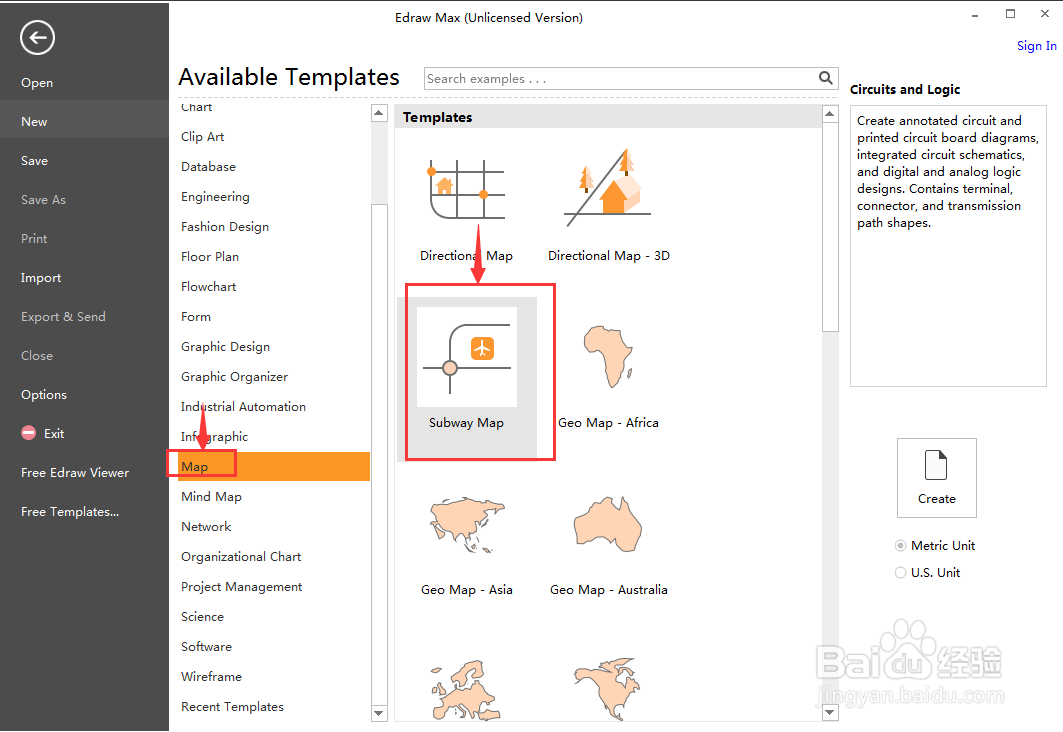Viewport: 1063px width, 732px height.
Task: Select the Flowchart category
Action: pyautogui.click(x=208, y=287)
